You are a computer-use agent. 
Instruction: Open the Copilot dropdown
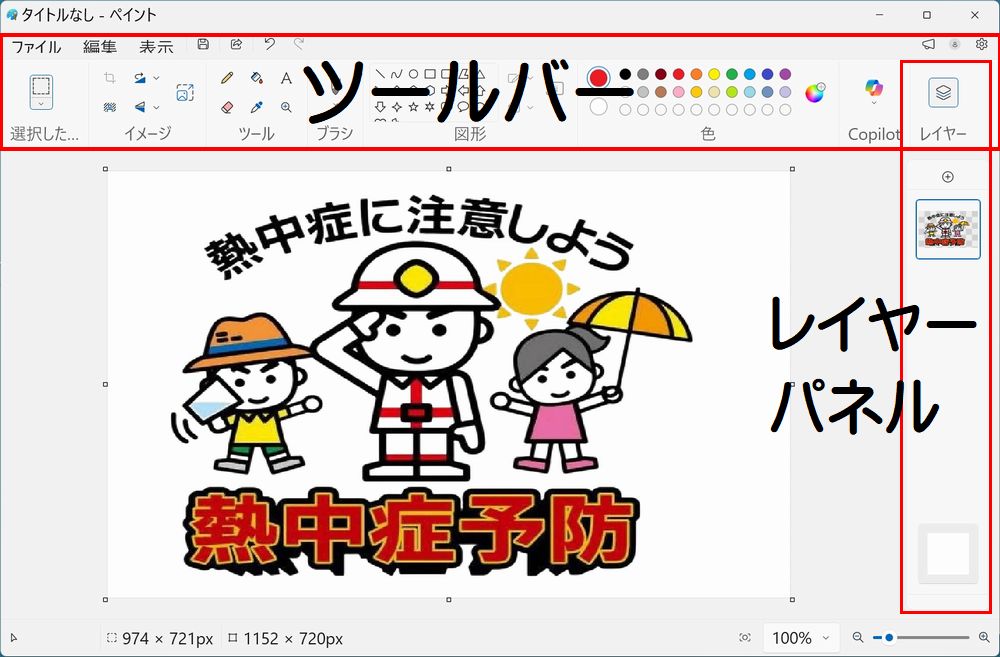[874, 103]
